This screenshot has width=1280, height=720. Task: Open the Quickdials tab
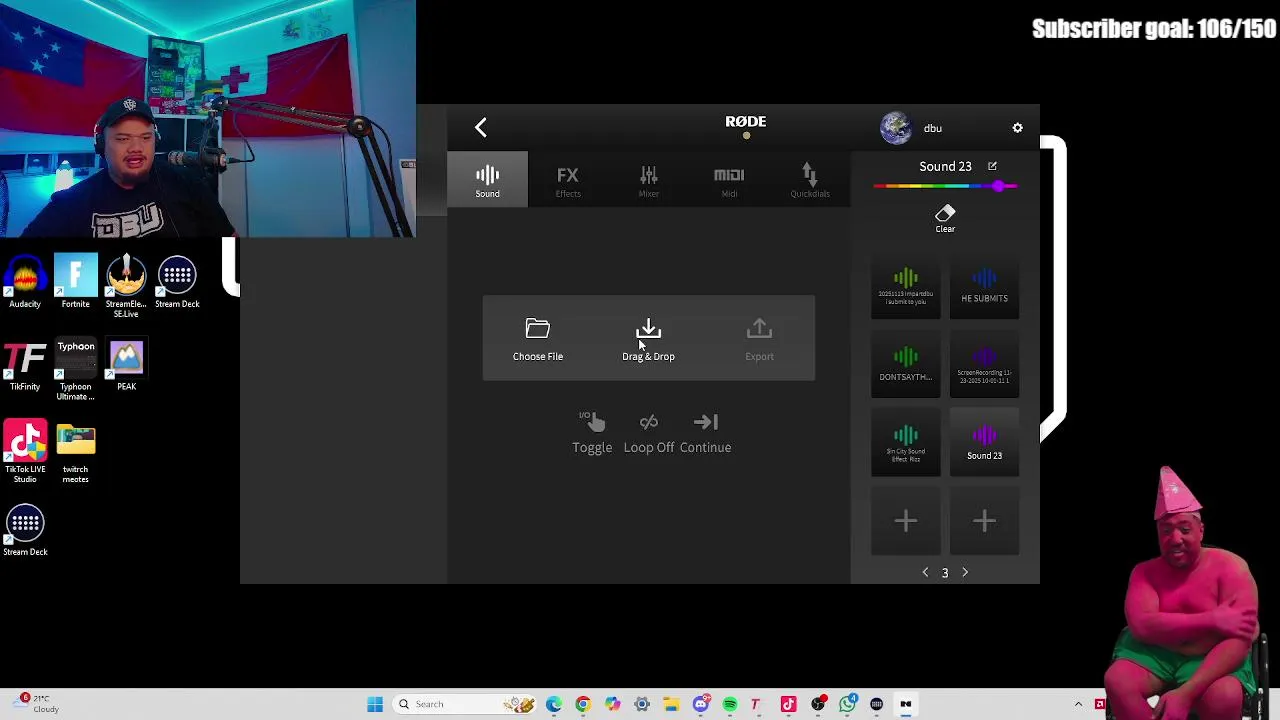click(x=810, y=180)
